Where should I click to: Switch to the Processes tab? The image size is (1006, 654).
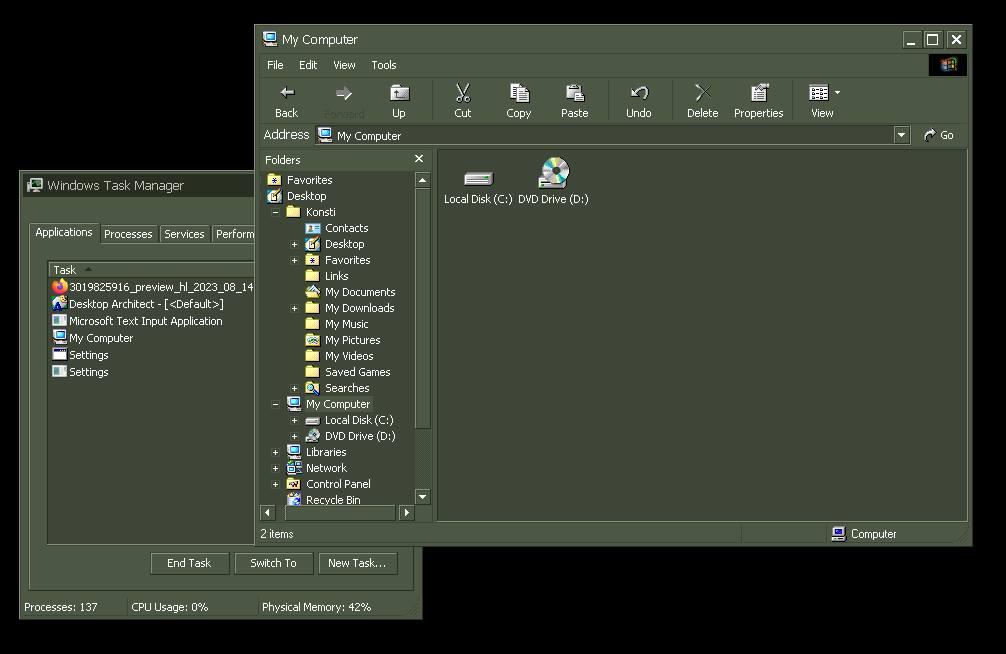click(x=128, y=234)
